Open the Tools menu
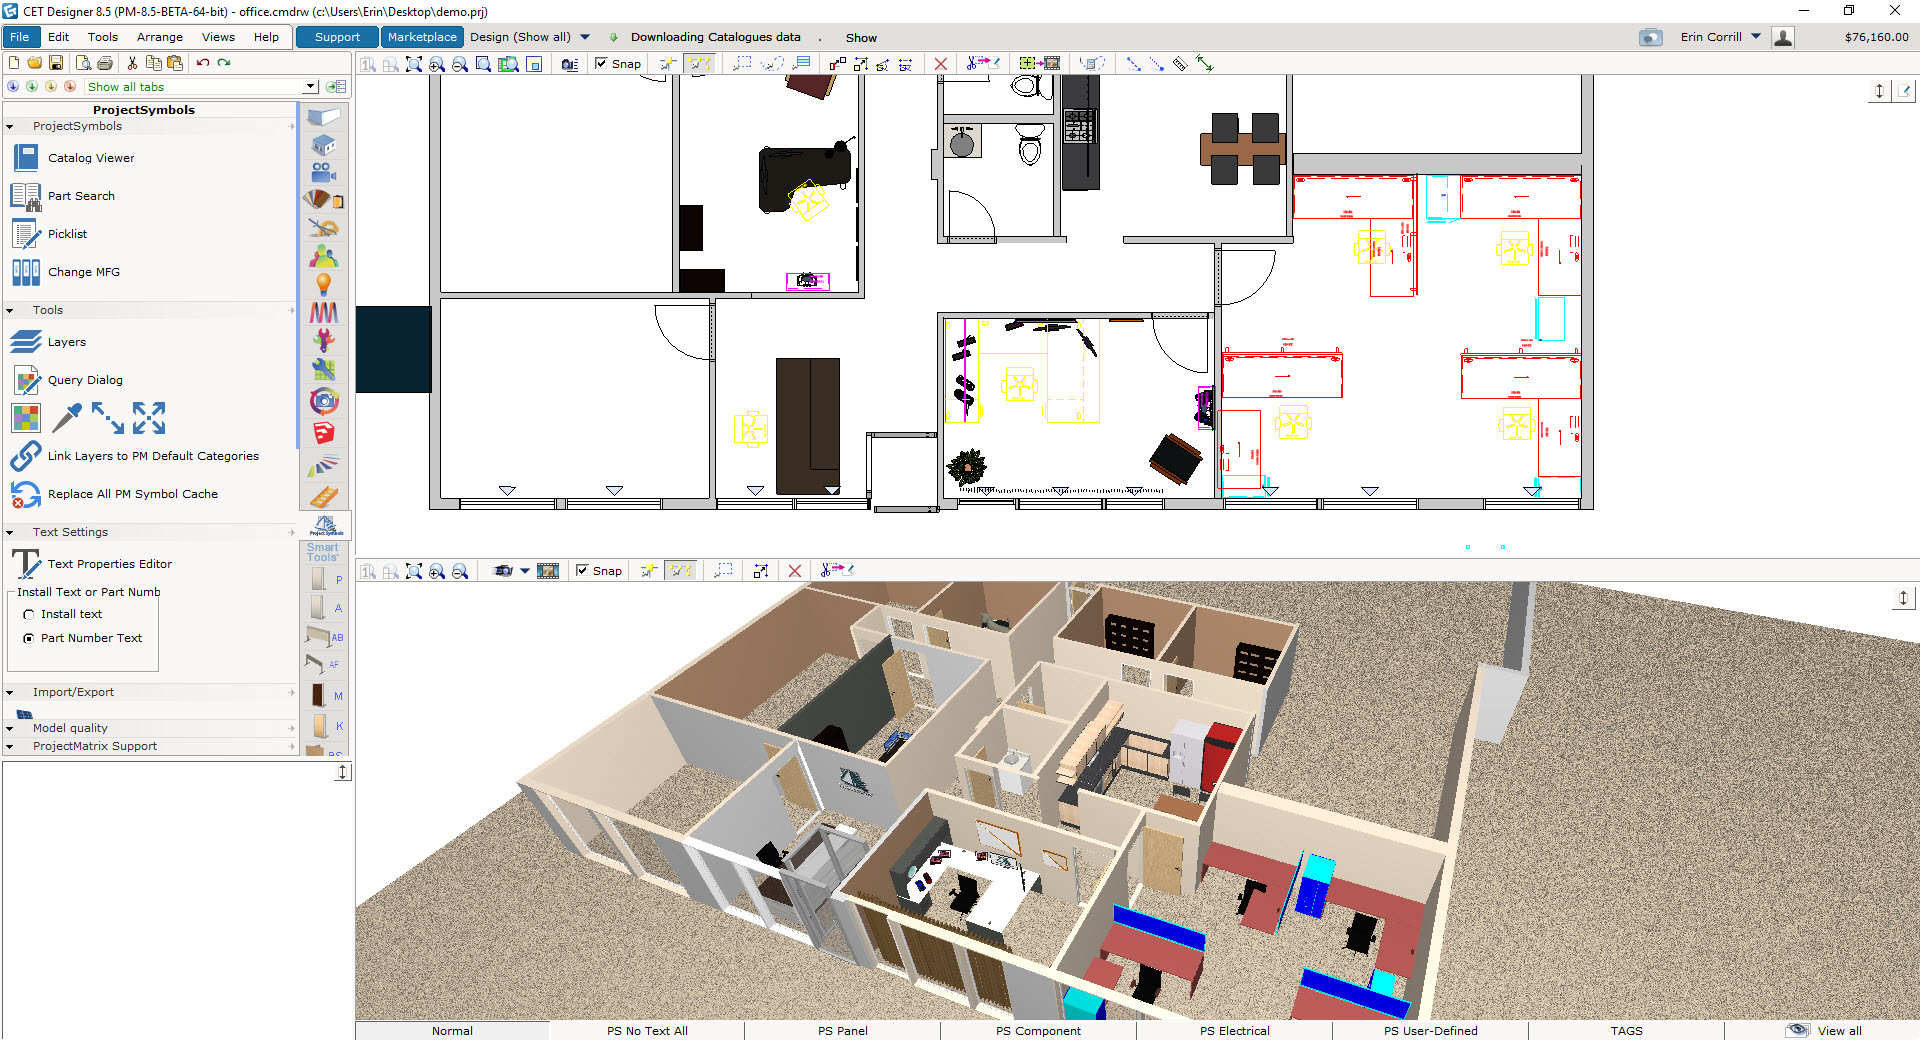Image resolution: width=1920 pixels, height=1040 pixels. point(103,37)
